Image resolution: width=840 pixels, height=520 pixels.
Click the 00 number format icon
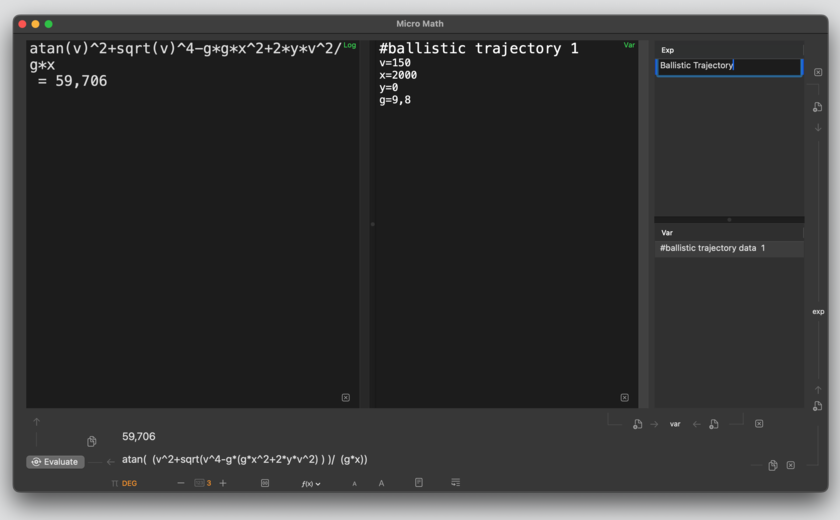click(x=265, y=483)
